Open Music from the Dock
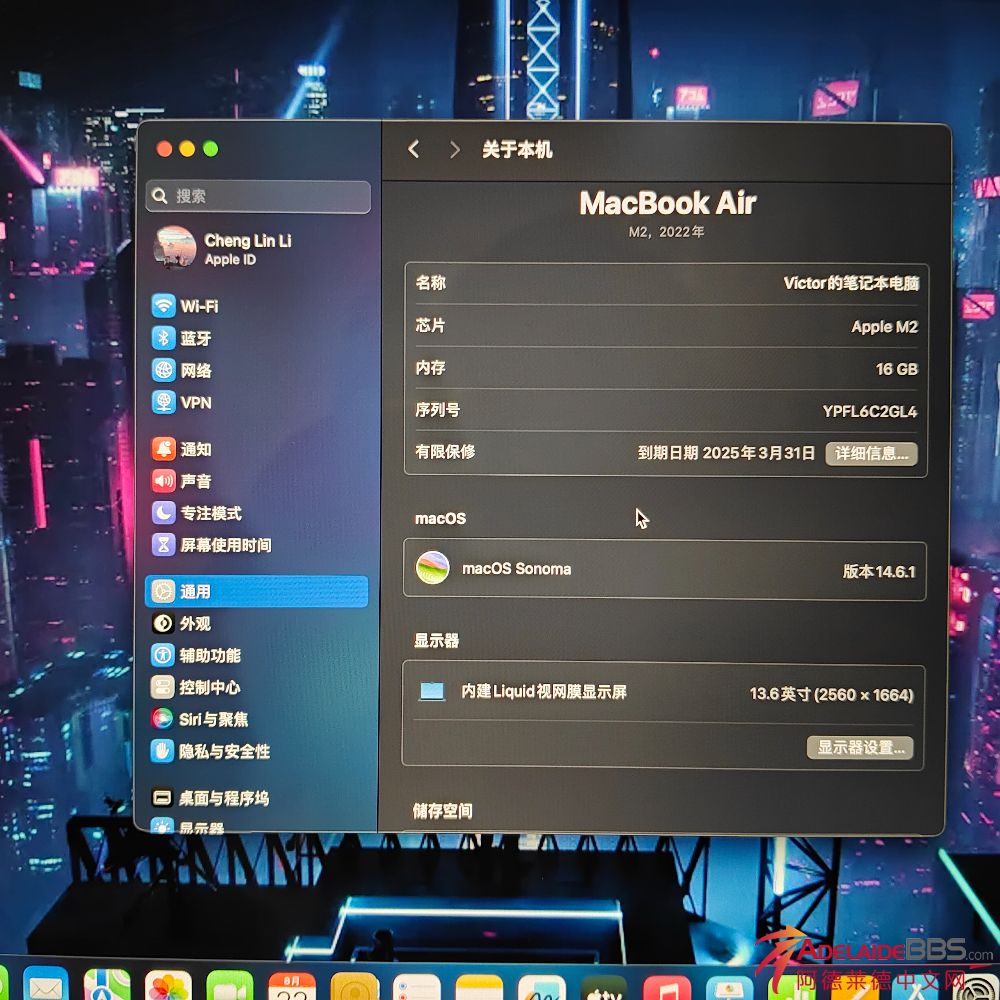 [x=666, y=988]
